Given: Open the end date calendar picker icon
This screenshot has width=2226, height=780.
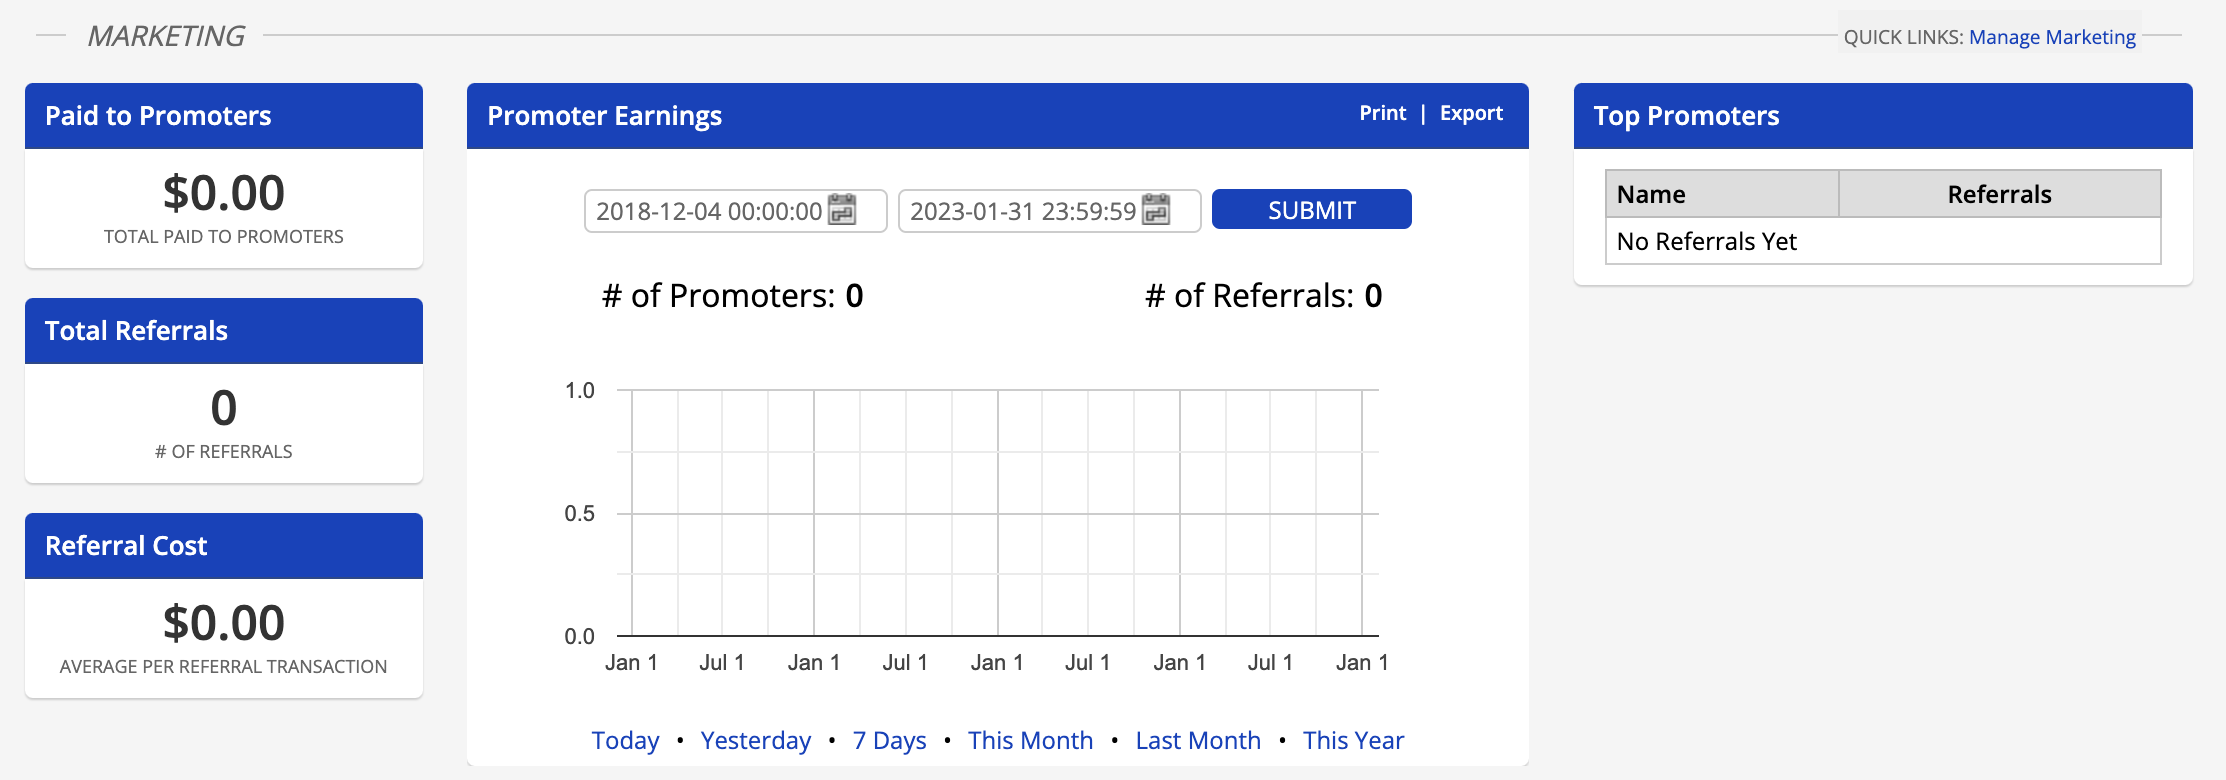Looking at the screenshot, I should click(x=1156, y=210).
